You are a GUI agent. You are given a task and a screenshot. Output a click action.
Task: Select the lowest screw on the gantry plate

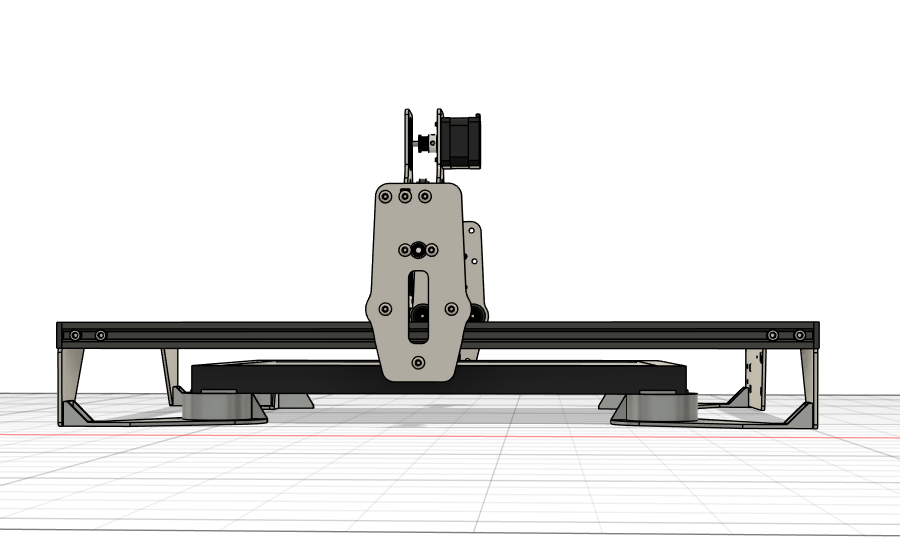click(x=418, y=363)
